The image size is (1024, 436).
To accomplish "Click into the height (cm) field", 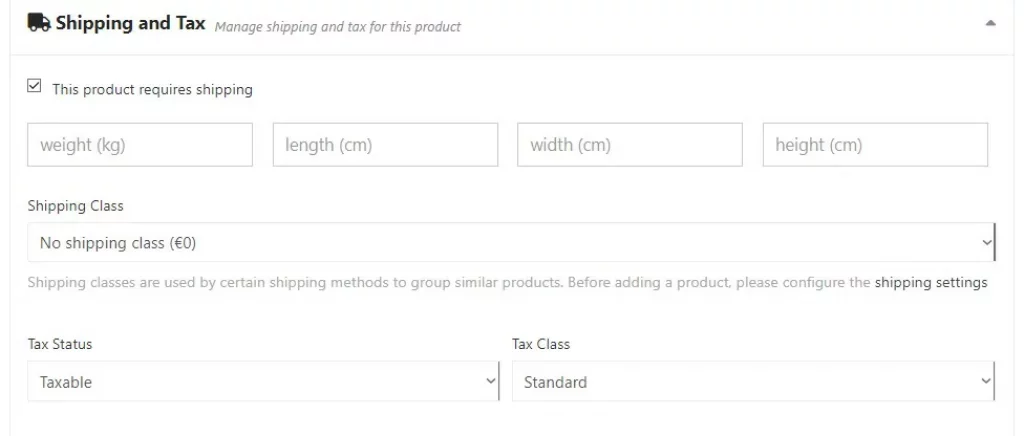I will click(875, 145).
